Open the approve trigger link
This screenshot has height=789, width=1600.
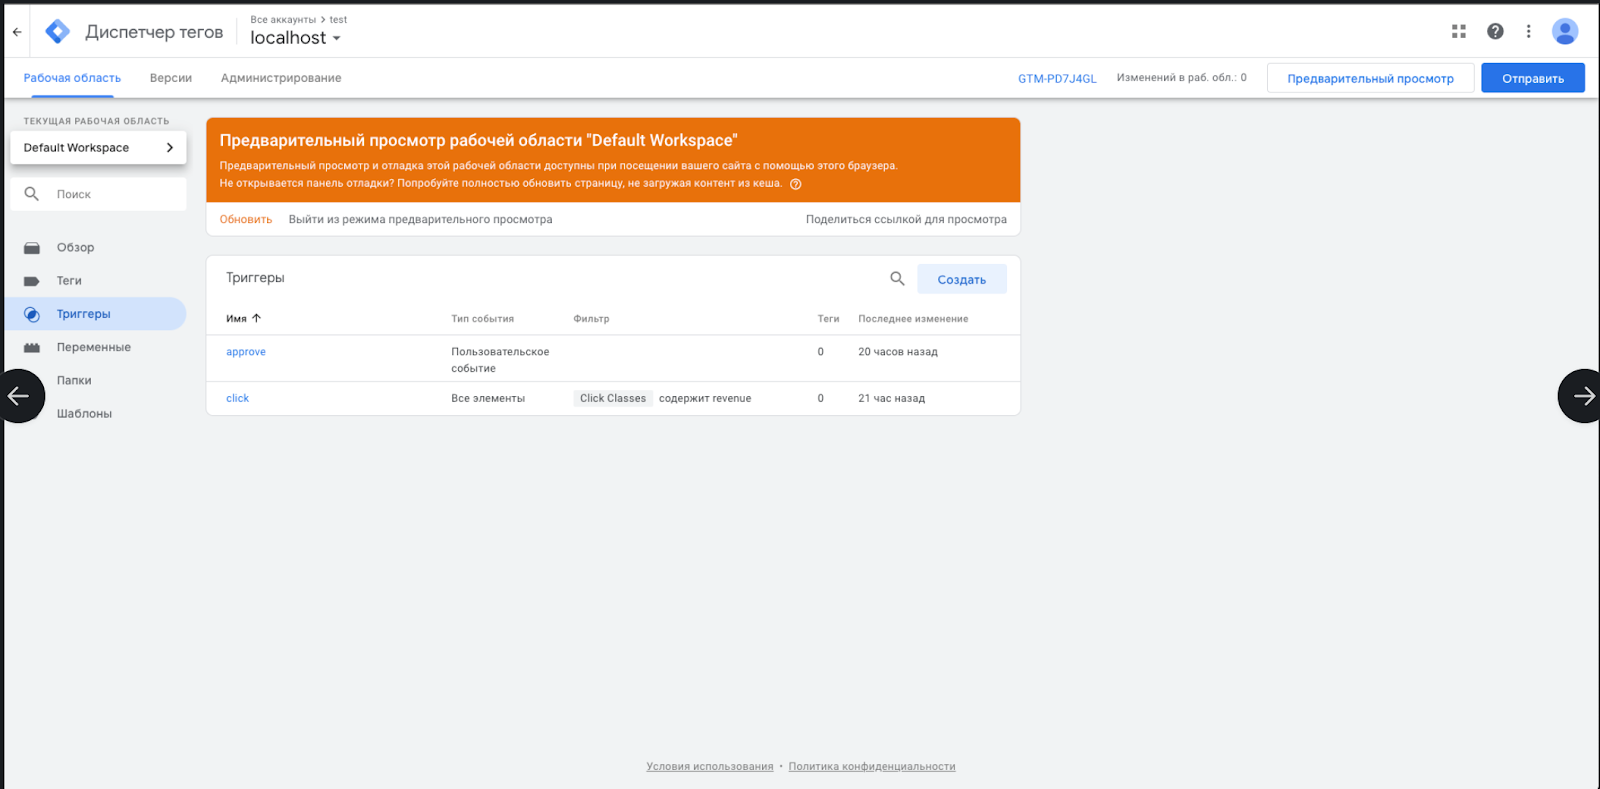246,352
